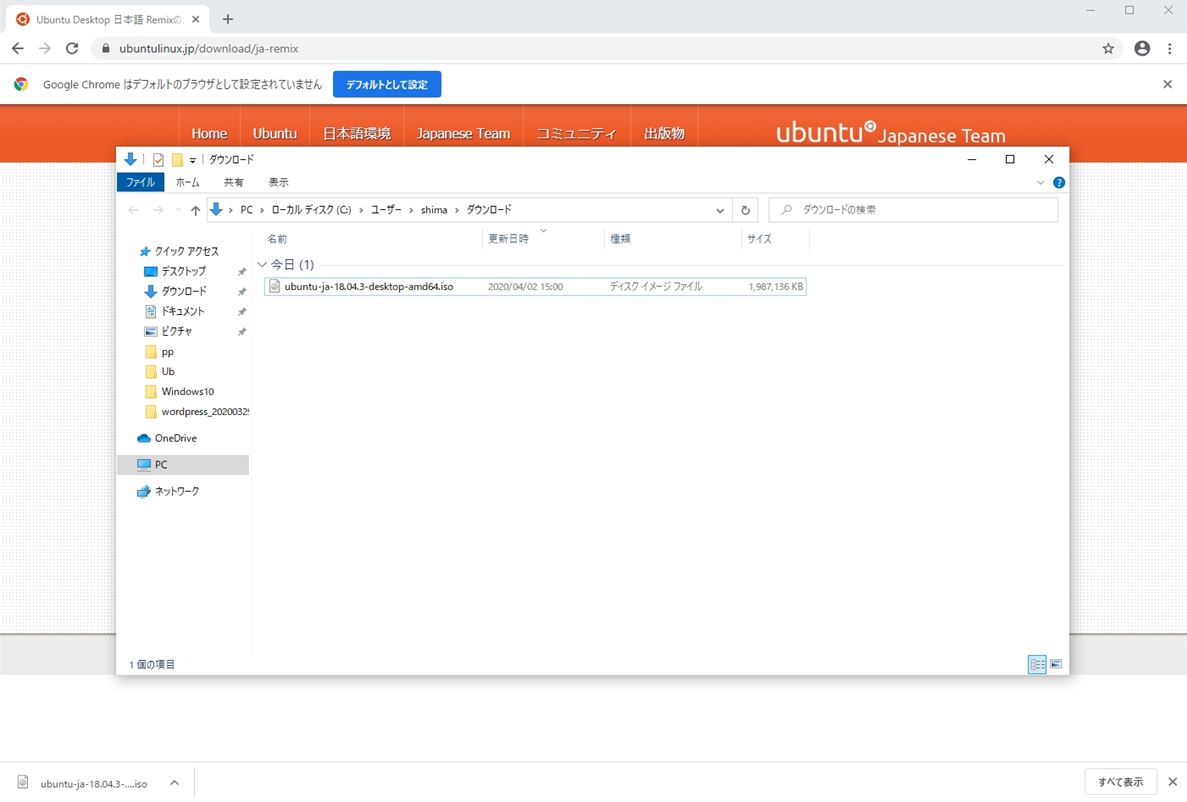The width and height of the screenshot is (1187, 802).
Task: Click the すべて表示 downloads button
Action: [x=1121, y=782]
